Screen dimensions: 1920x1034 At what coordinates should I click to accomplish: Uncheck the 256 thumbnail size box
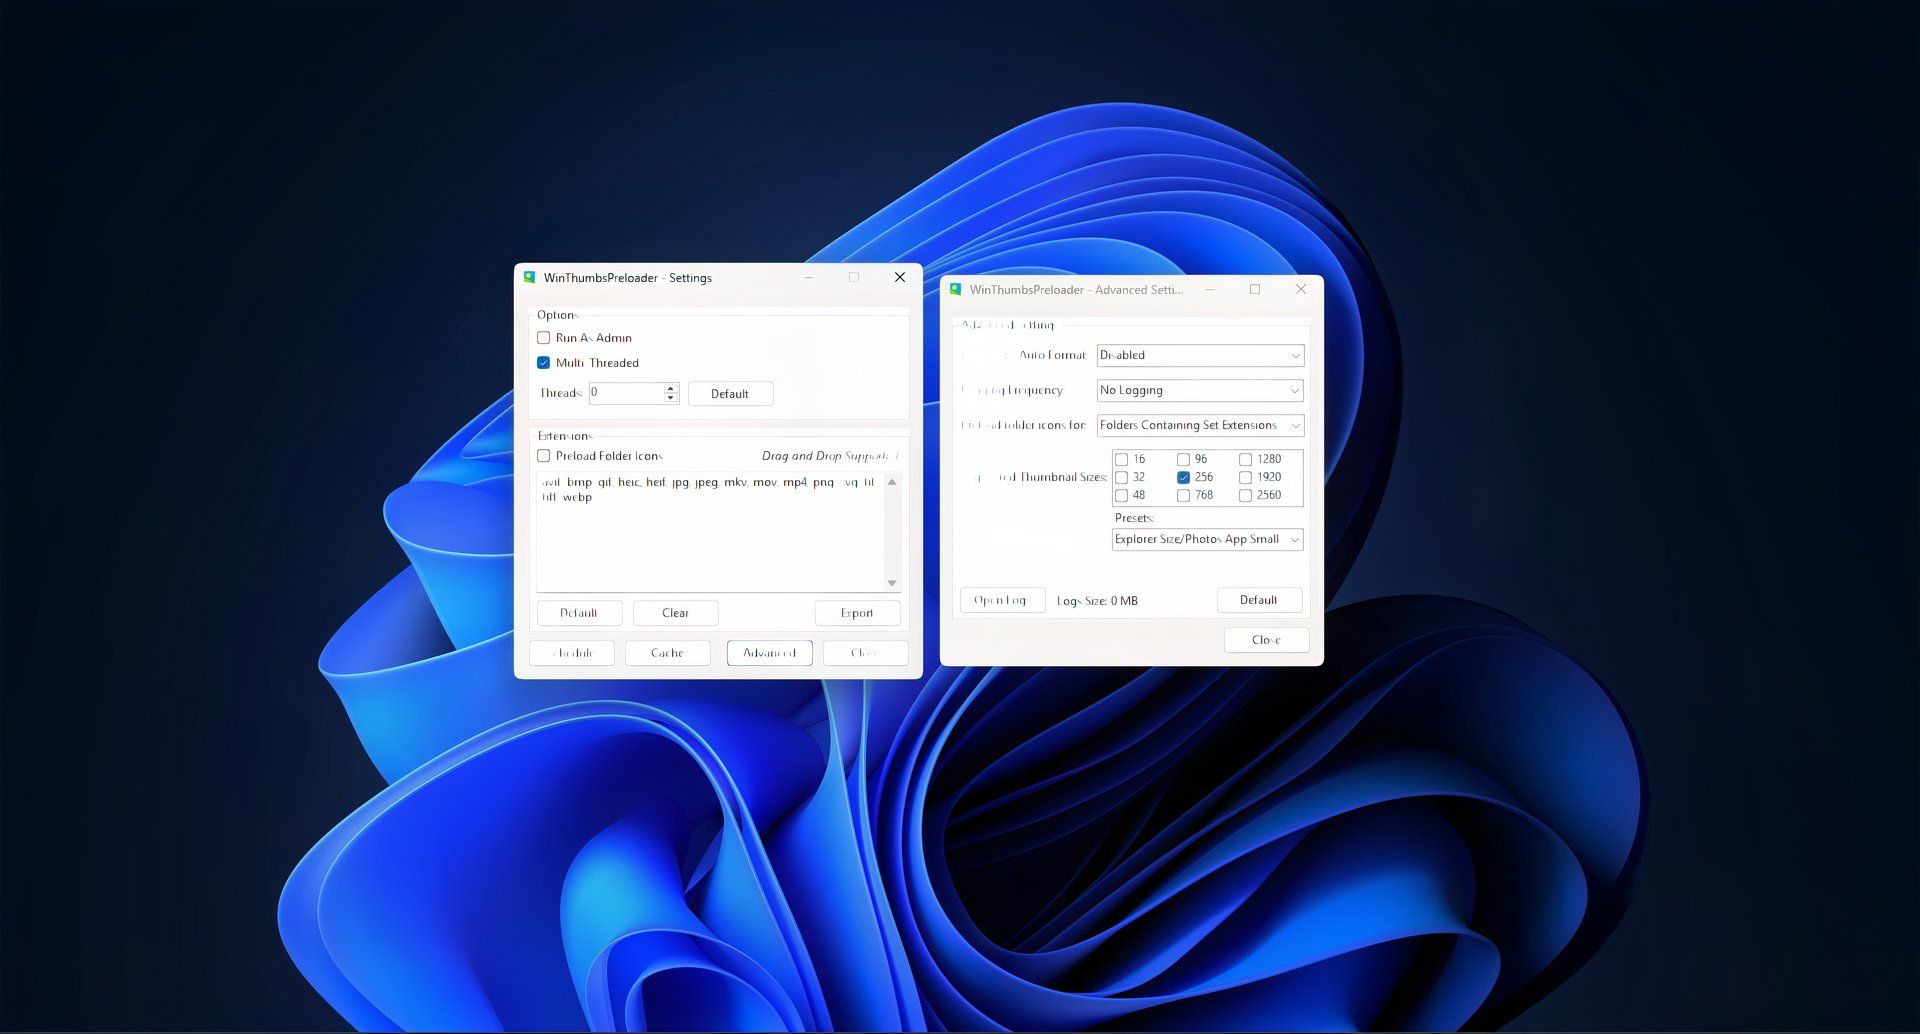pyautogui.click(x=1184, y=477)
